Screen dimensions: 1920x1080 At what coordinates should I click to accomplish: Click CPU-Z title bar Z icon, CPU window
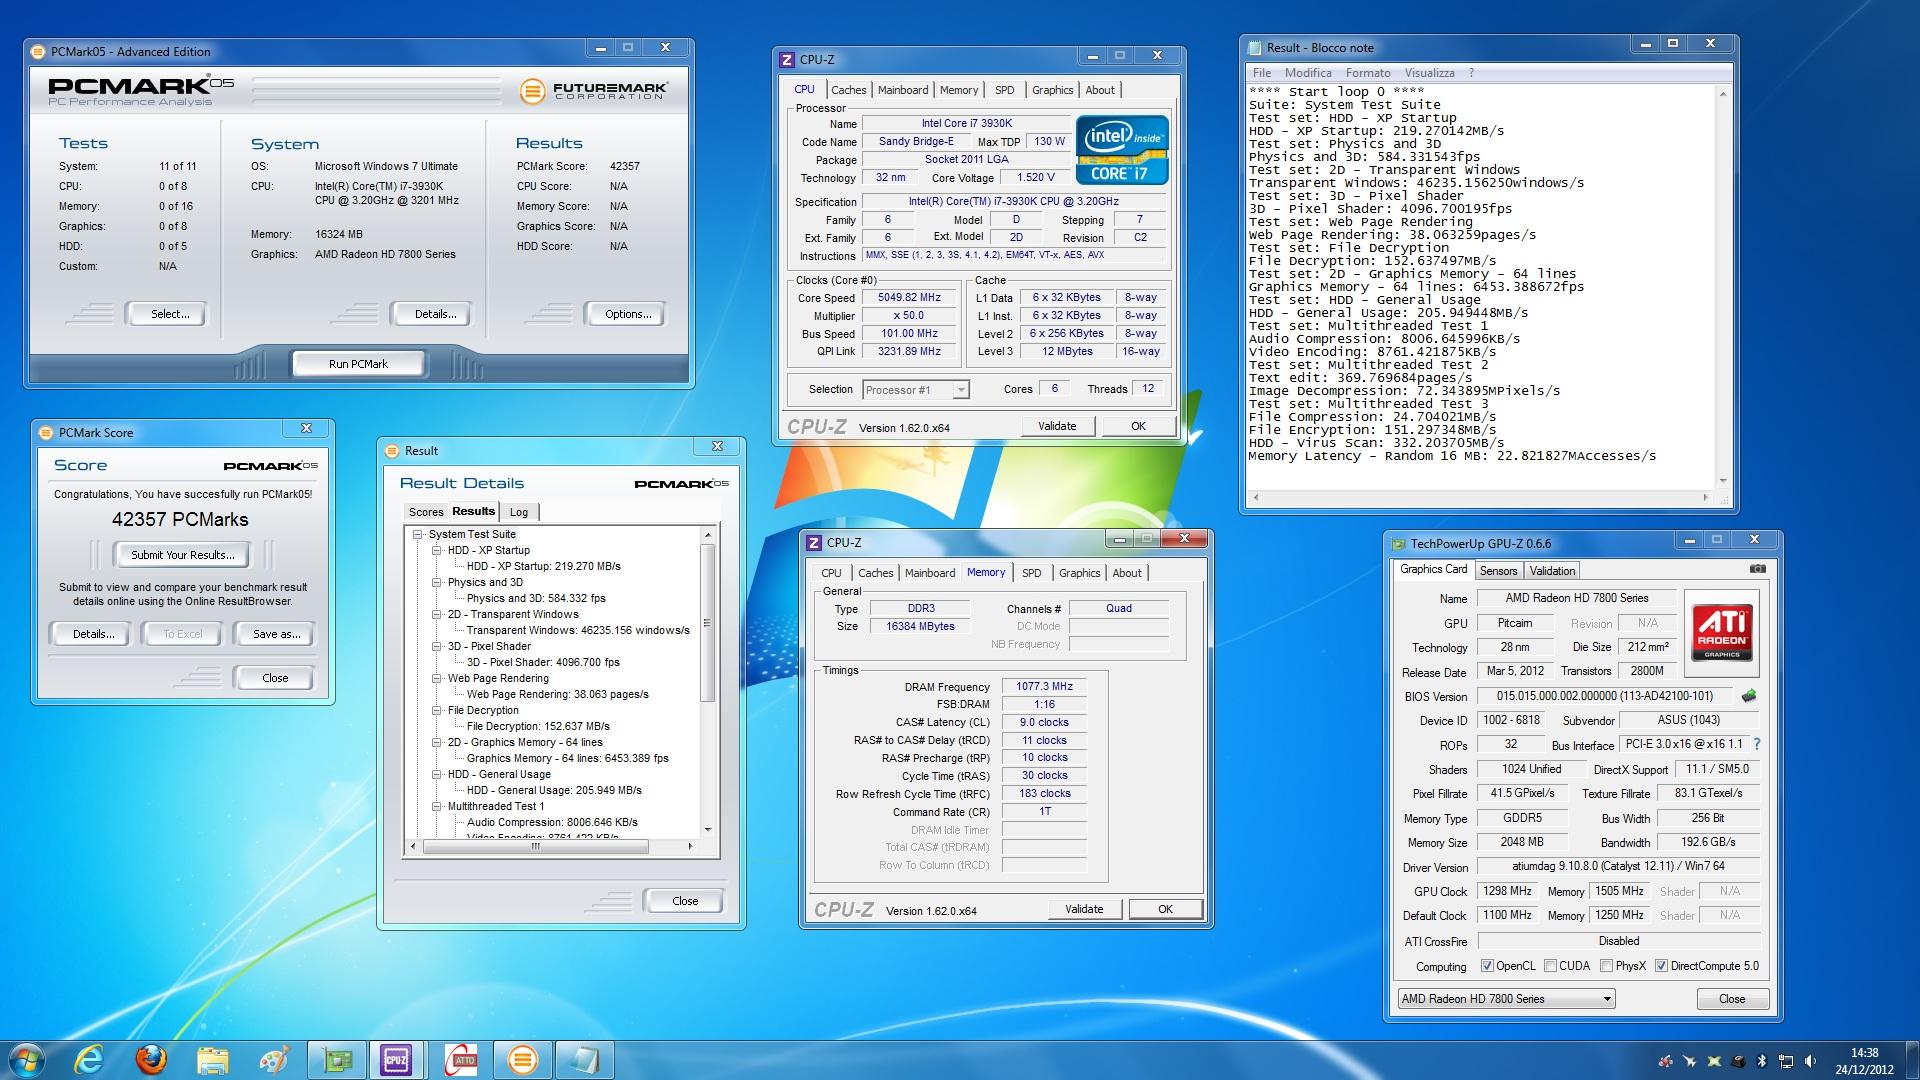click(x=787, y=60)
